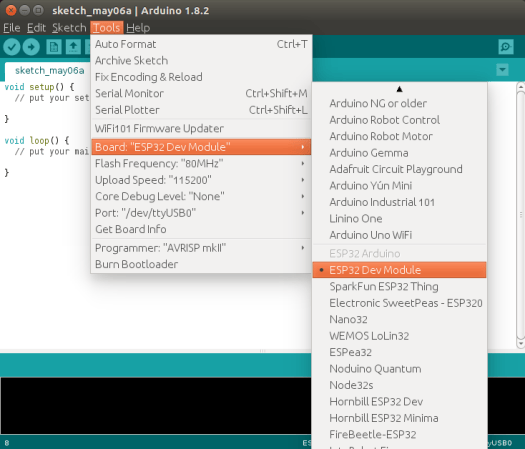
Task: Select the sketch_may06a editor tab
Action: 49,71
